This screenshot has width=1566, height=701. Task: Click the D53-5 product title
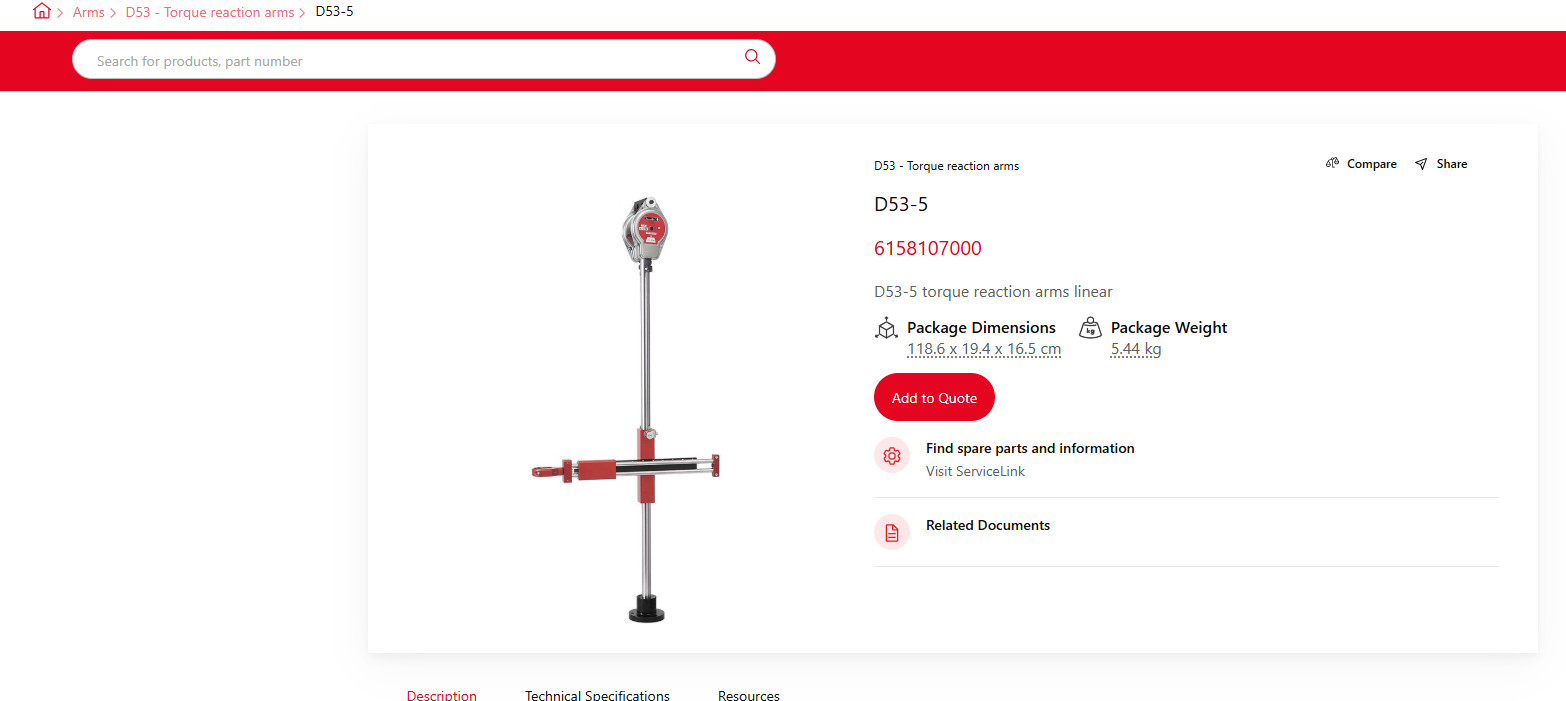pyautogui.click(x=901, y=204)
